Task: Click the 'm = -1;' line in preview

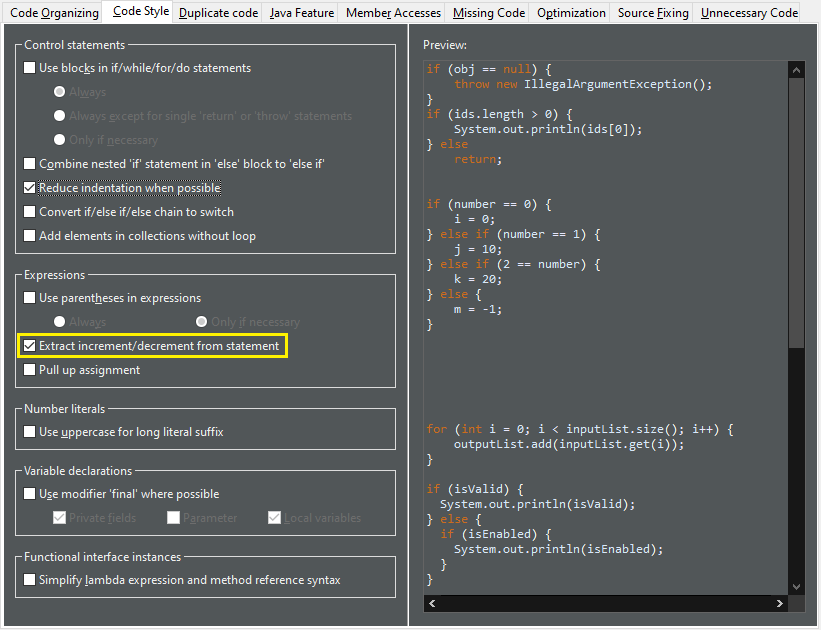Action: [x=478, y=310]
